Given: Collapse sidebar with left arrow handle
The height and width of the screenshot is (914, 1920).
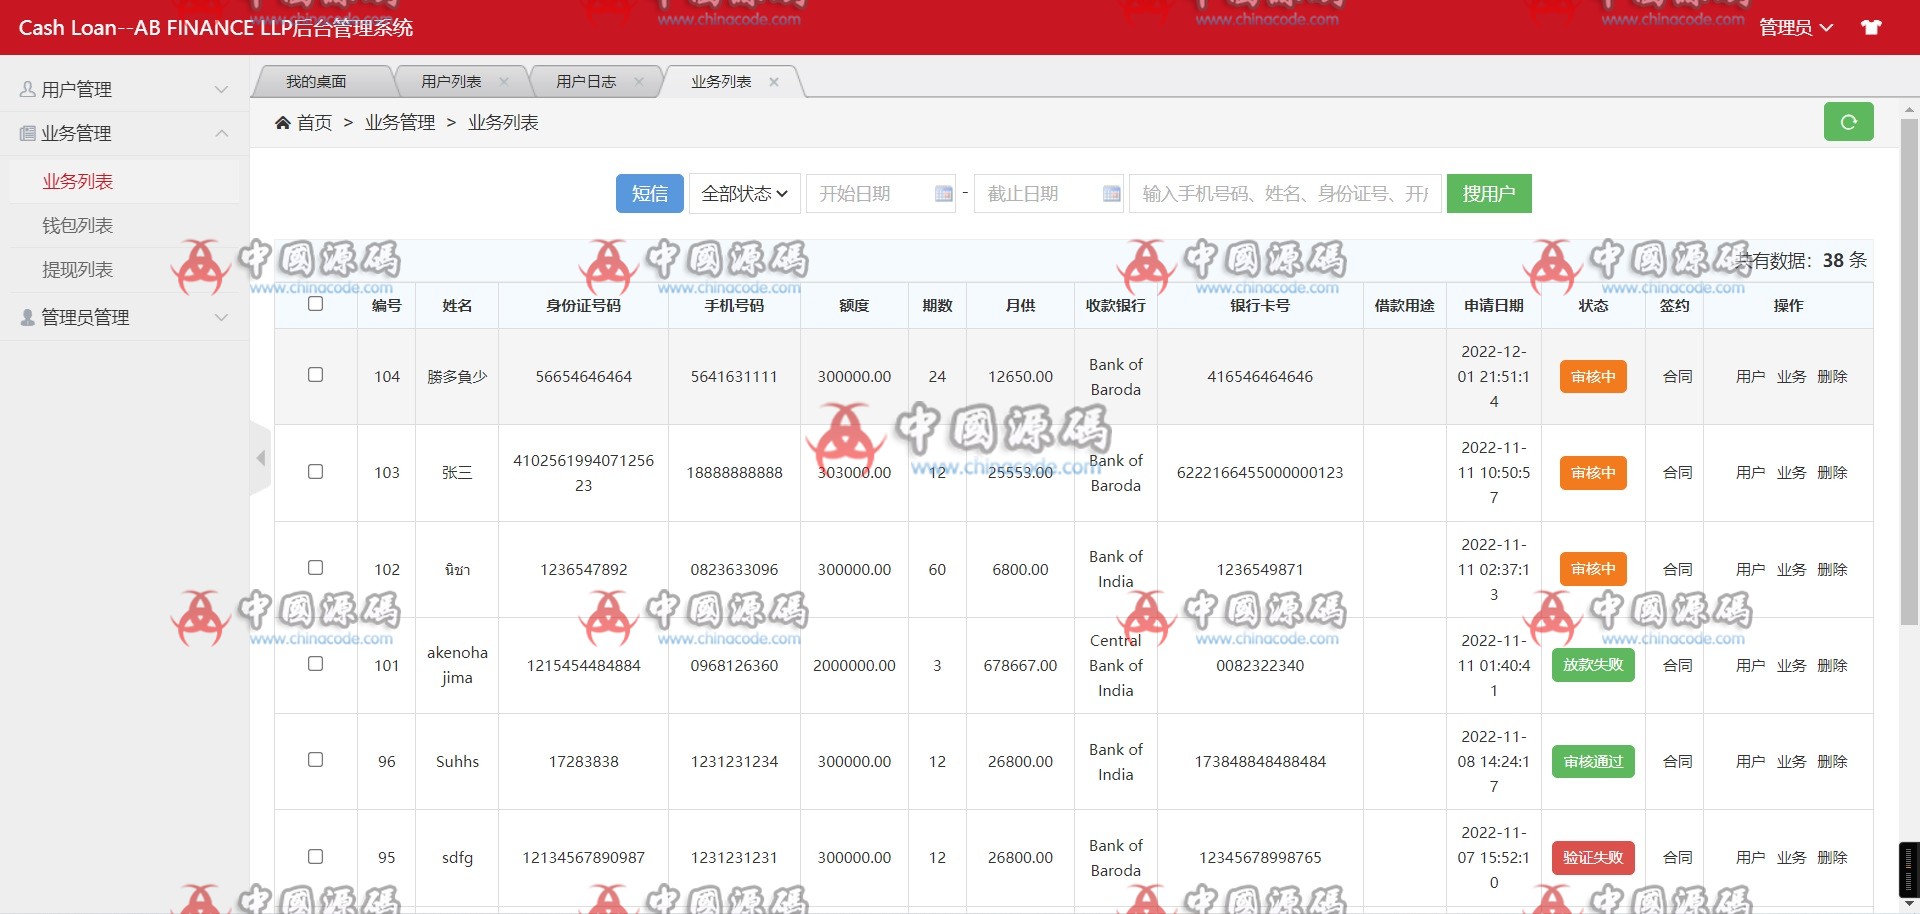Looking at the screenshot, I should coord(261,458).
